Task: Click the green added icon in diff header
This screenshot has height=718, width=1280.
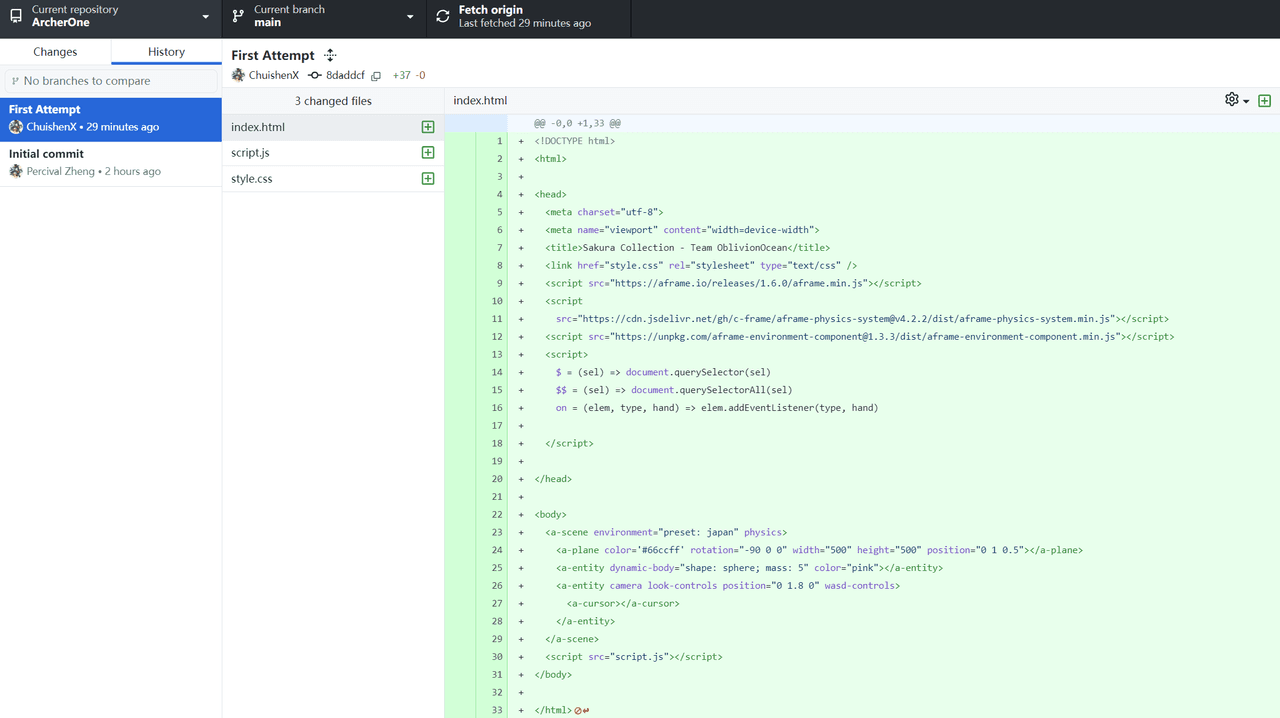Action: pyautogui.click(x=1265, y=101)
